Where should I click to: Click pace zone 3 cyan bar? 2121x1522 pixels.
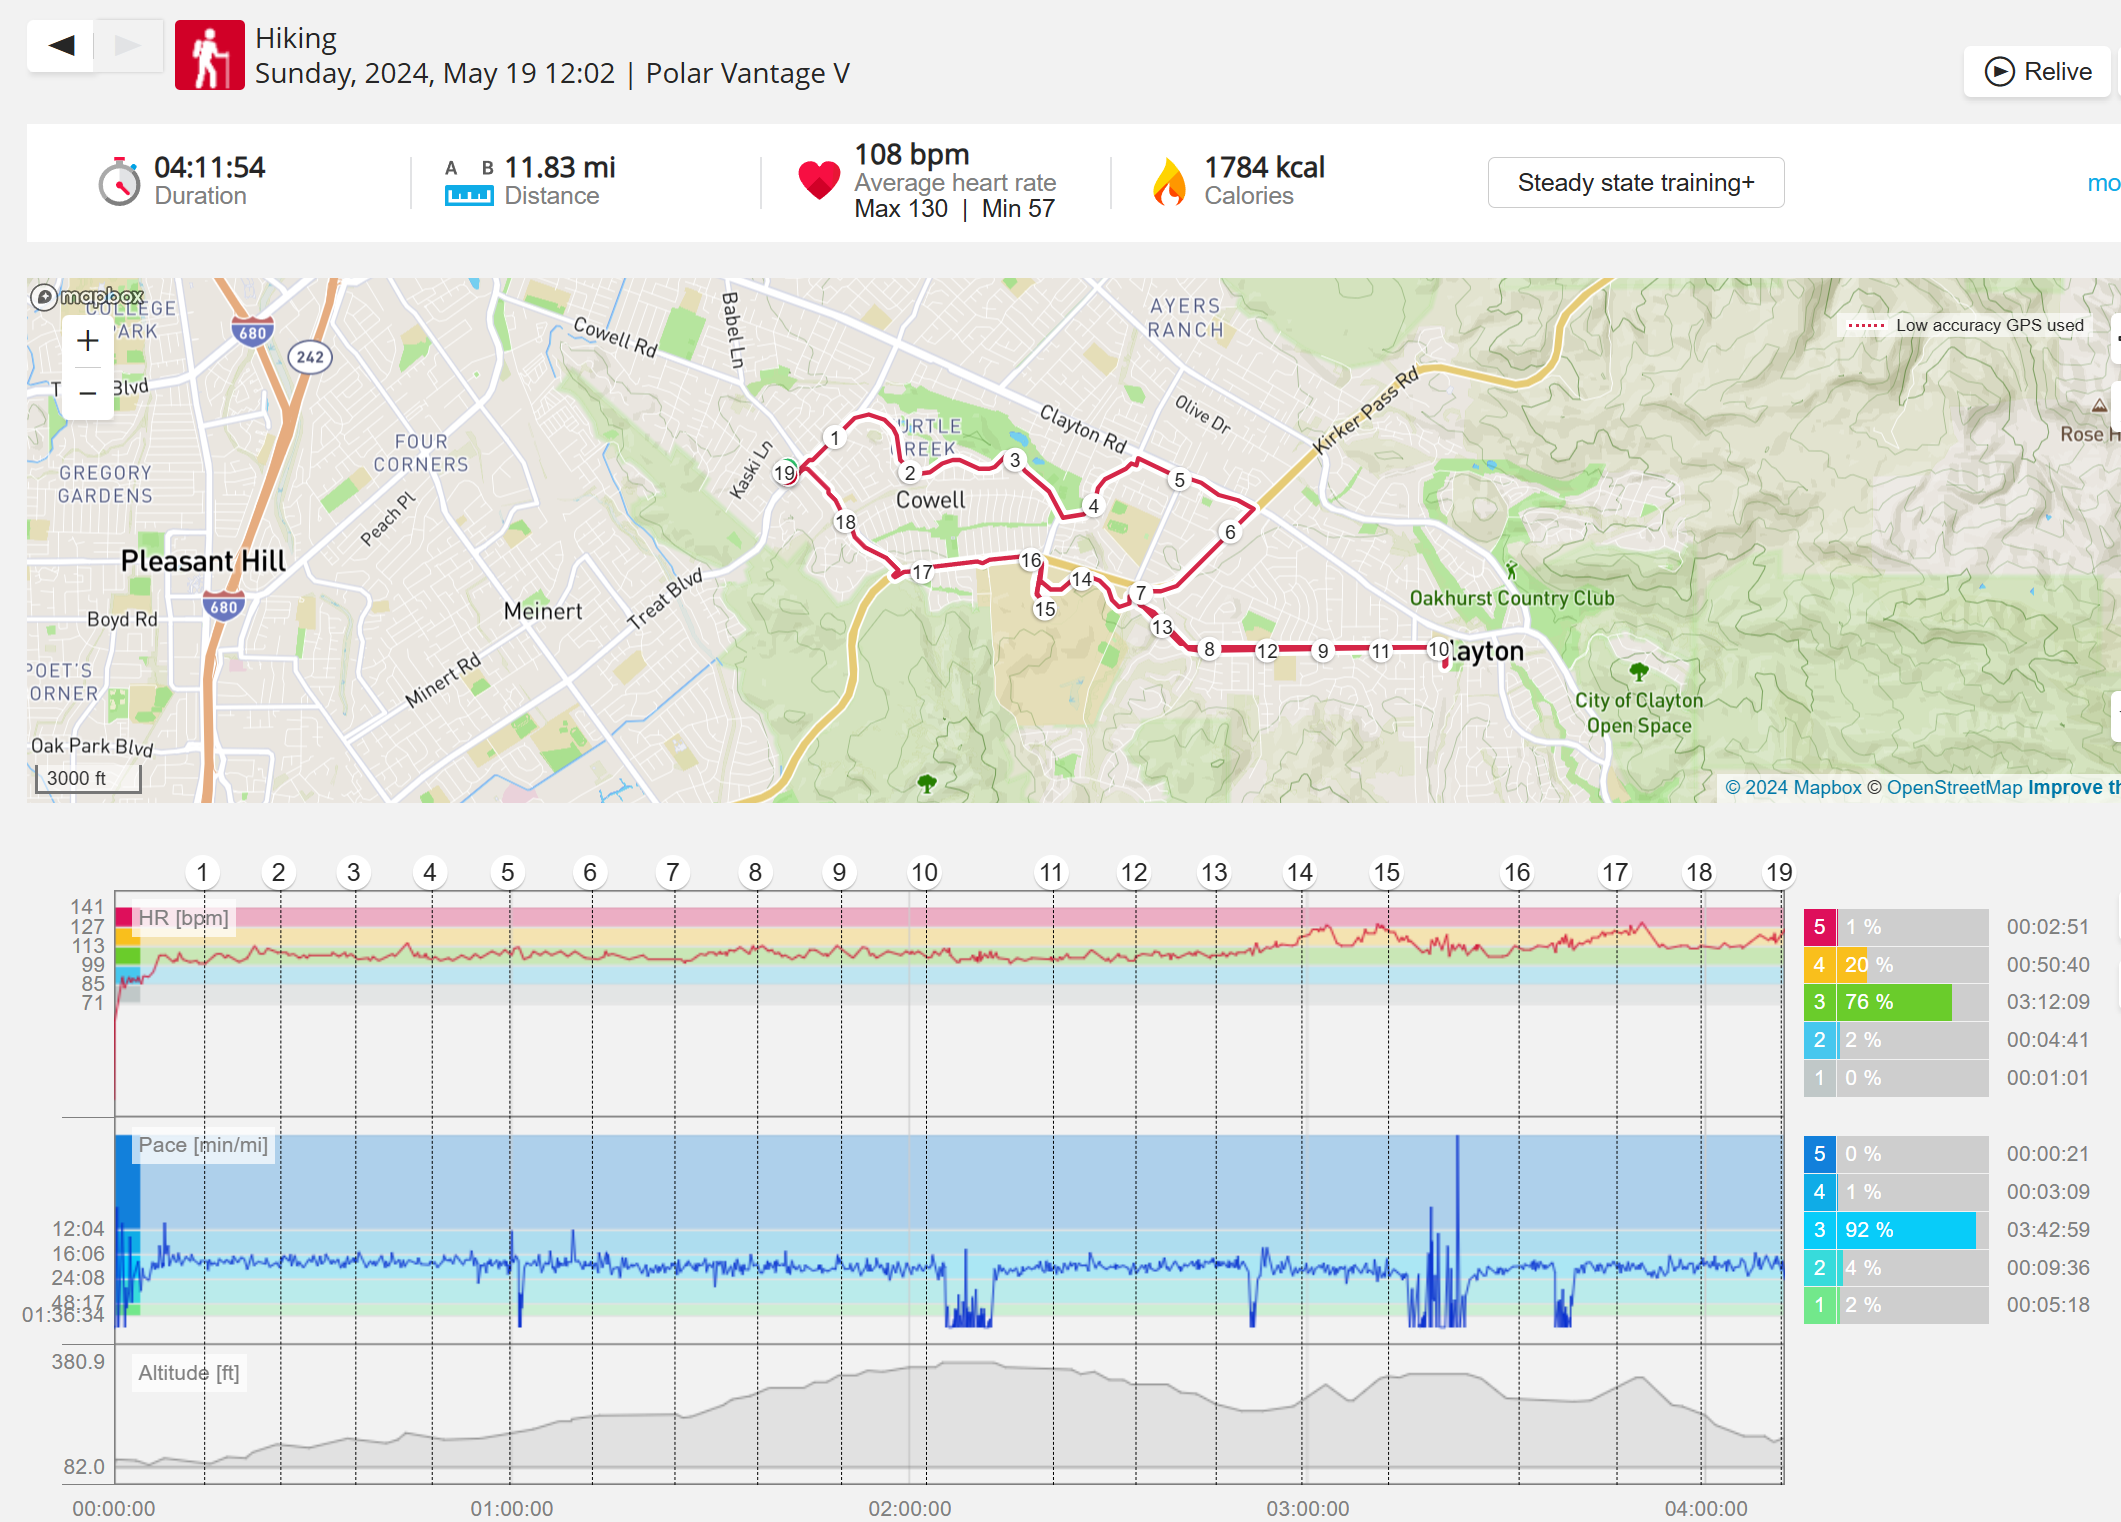[1907, 1230]
